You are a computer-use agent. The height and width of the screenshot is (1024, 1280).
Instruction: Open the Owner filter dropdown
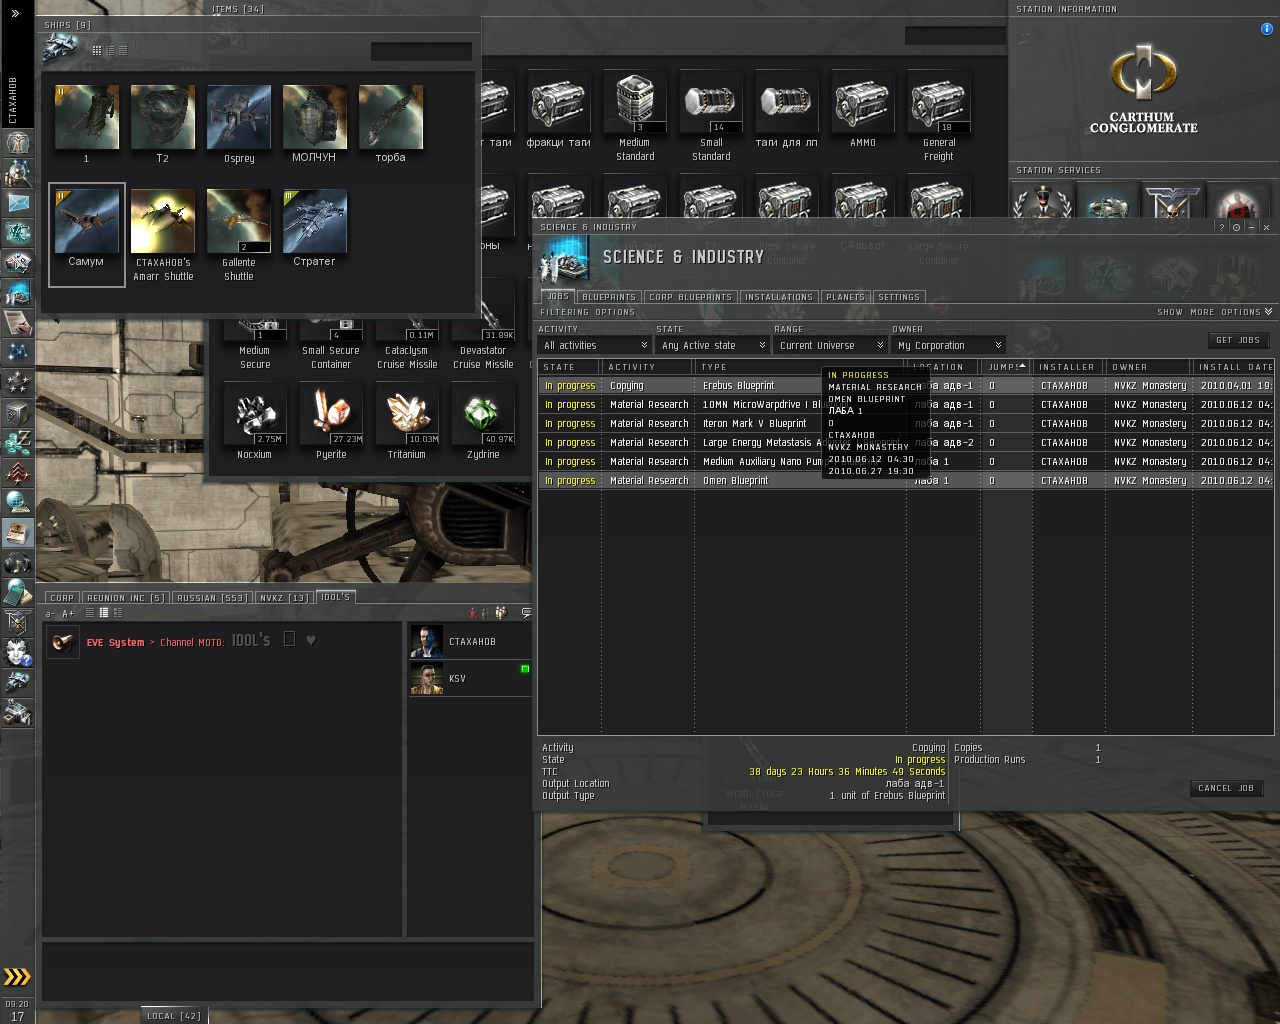pyautogui.click(x=948, y=345)
